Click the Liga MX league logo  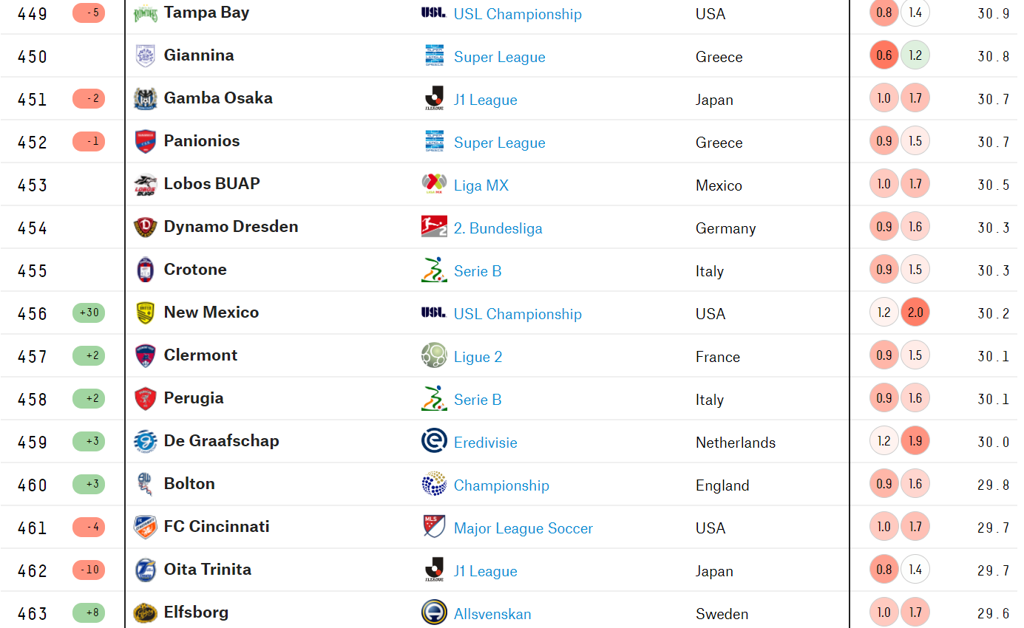(434, 184)
